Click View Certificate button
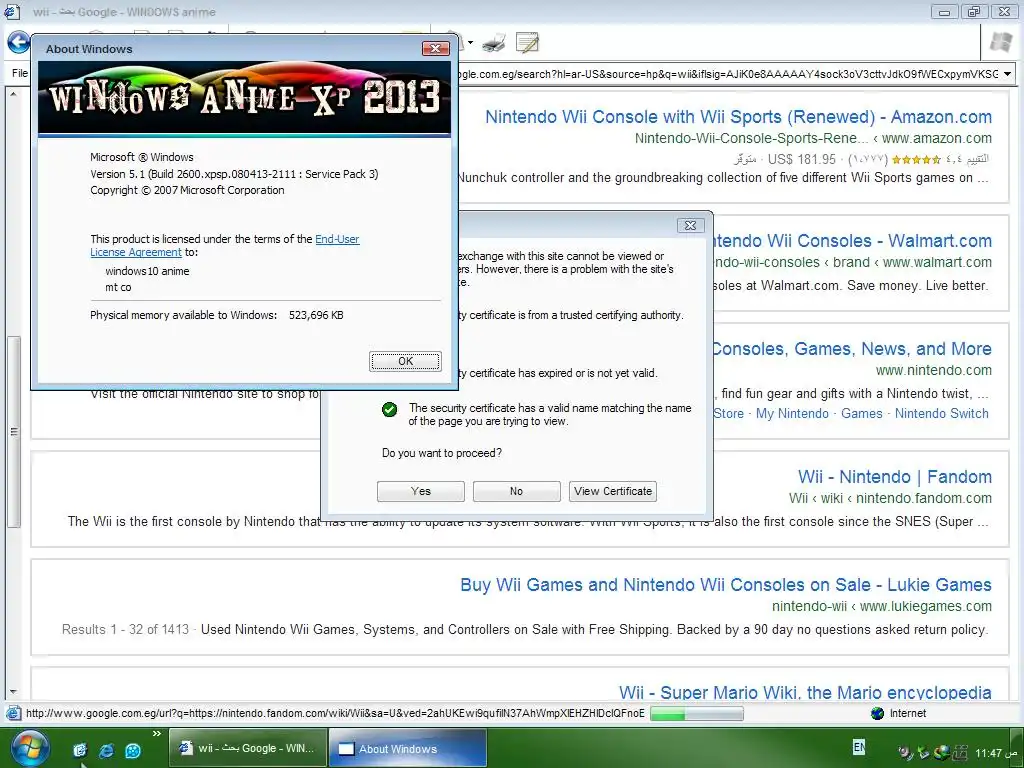Screen dimensions: 1024x768 tap(613, 491)
